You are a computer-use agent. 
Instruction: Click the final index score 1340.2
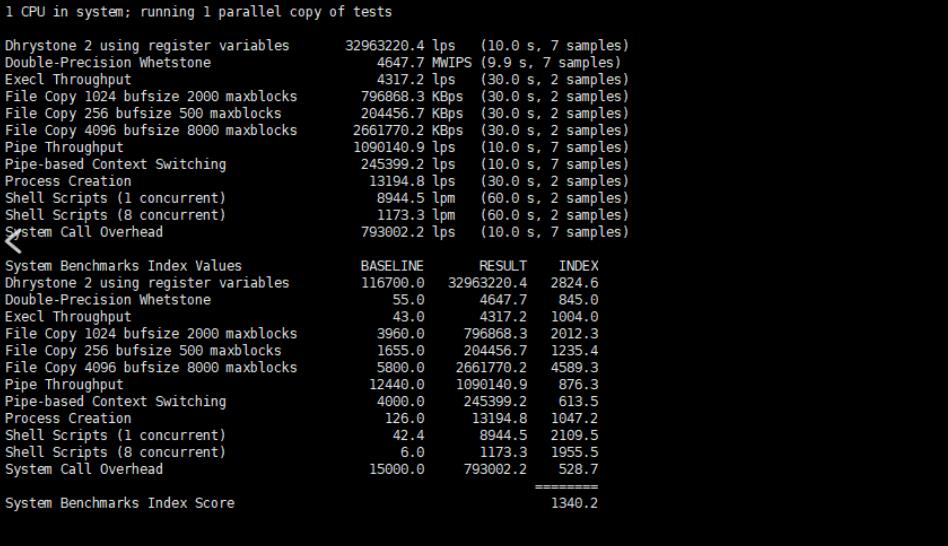tap(574, 503)
